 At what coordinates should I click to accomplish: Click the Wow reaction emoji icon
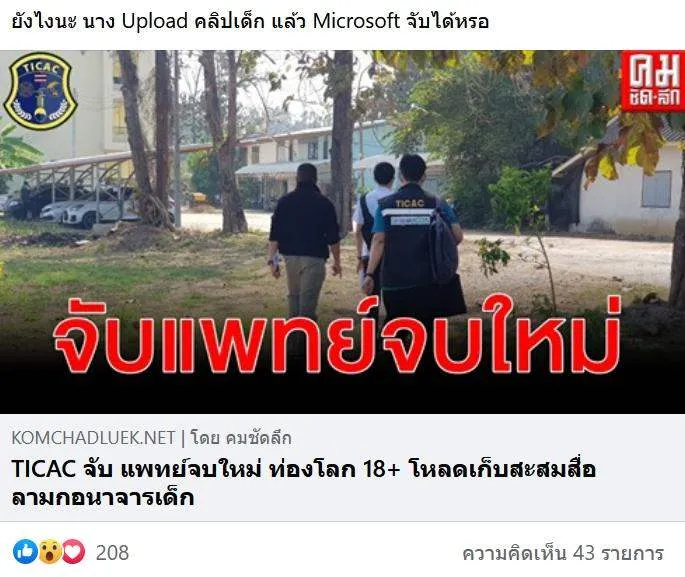50,552
